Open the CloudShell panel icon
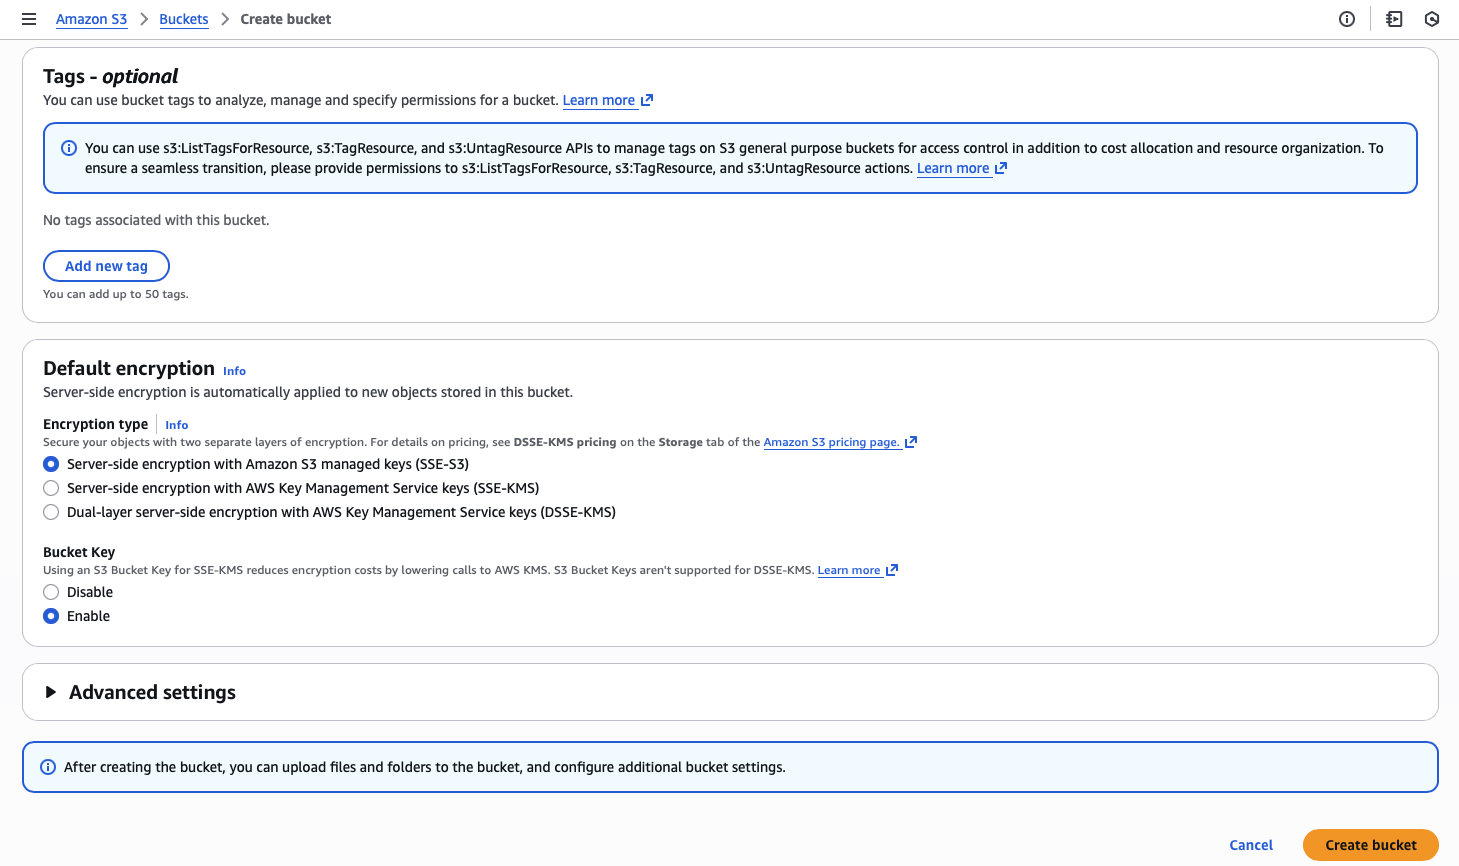The width and height of the screenshot is (1459, 866). pyautogui.click(x=1394, y=19)
